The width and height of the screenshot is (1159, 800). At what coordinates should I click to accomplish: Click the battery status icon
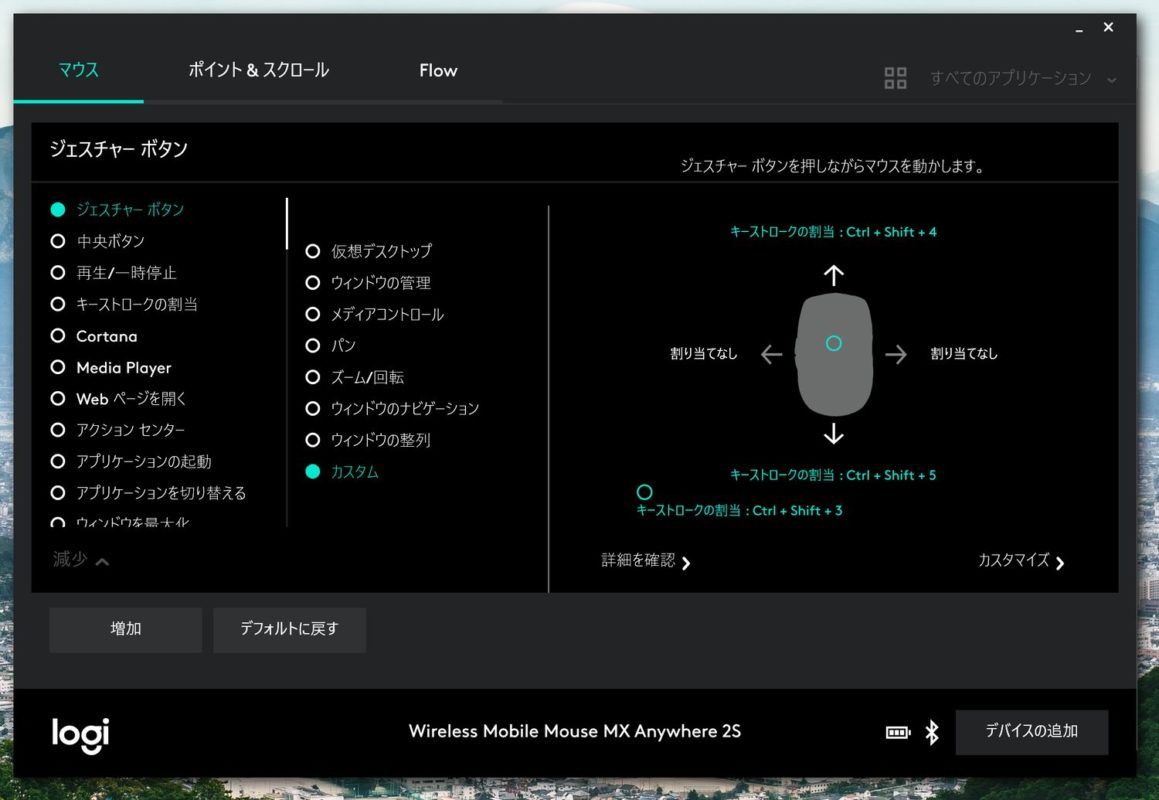click(898, 732)
